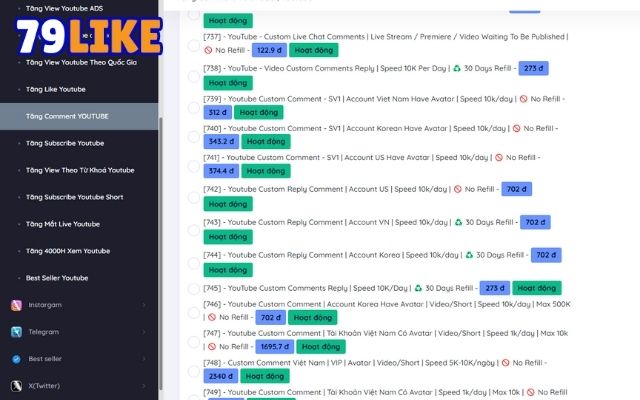This screenshot has width=640, height=400.
Task: Select radio button for service 738
Action: pyautogui.click(x=193, y=76)
